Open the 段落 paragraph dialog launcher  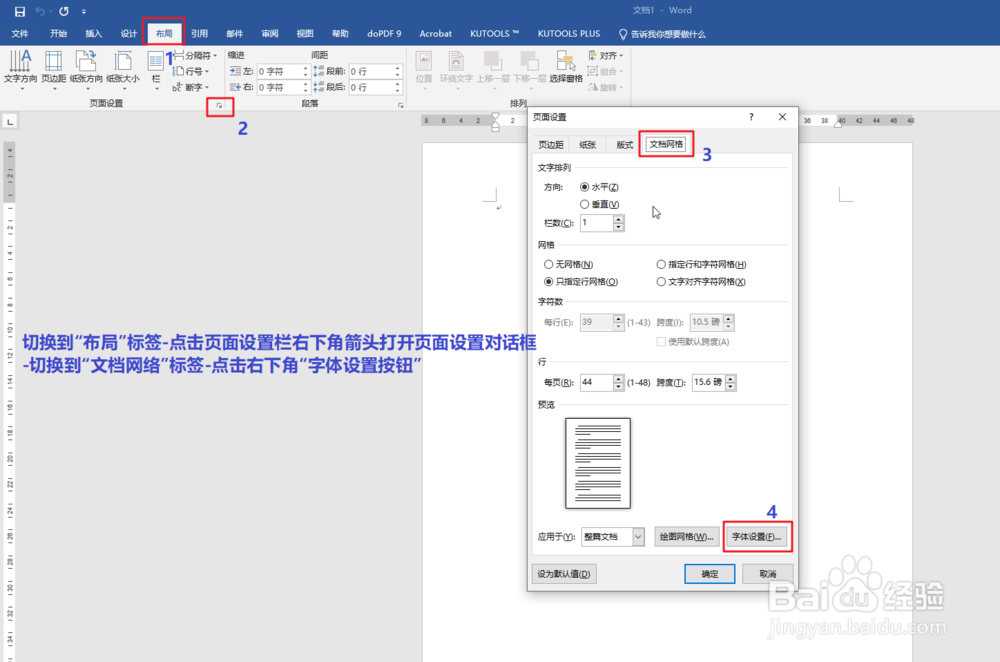[x=401, y=106]
